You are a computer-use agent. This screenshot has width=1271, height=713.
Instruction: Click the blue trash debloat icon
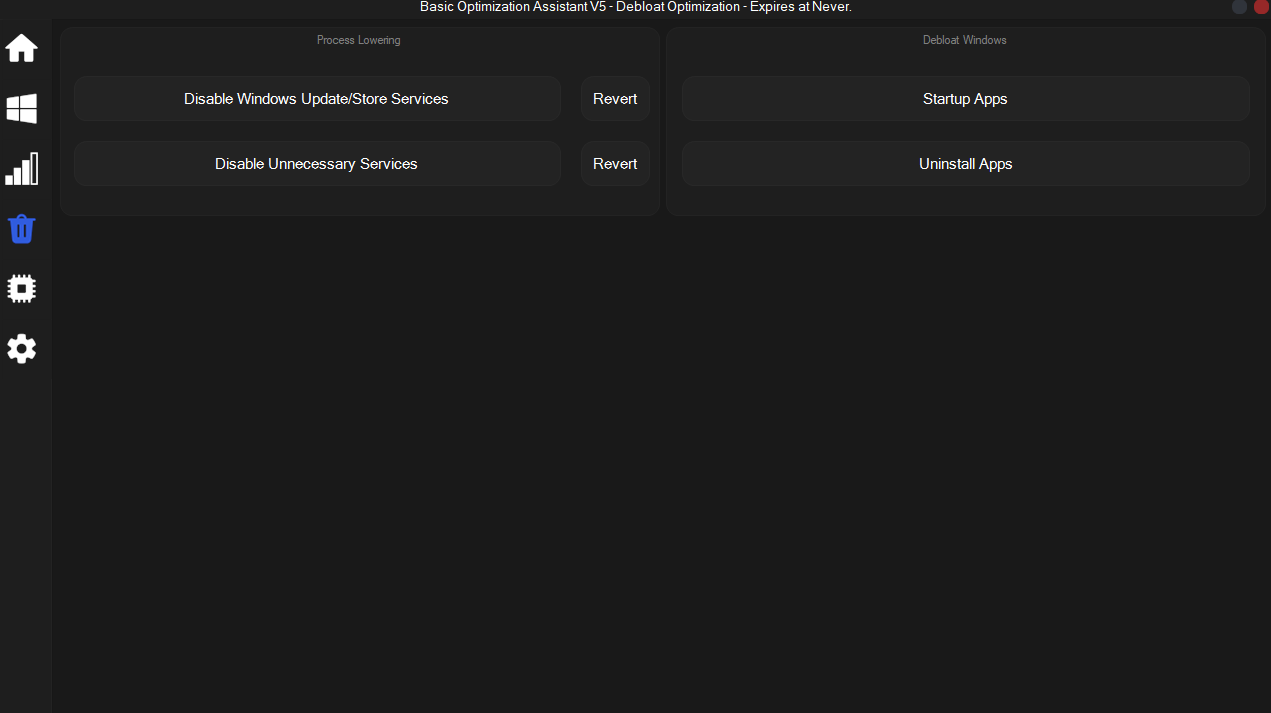coord(22,229)
